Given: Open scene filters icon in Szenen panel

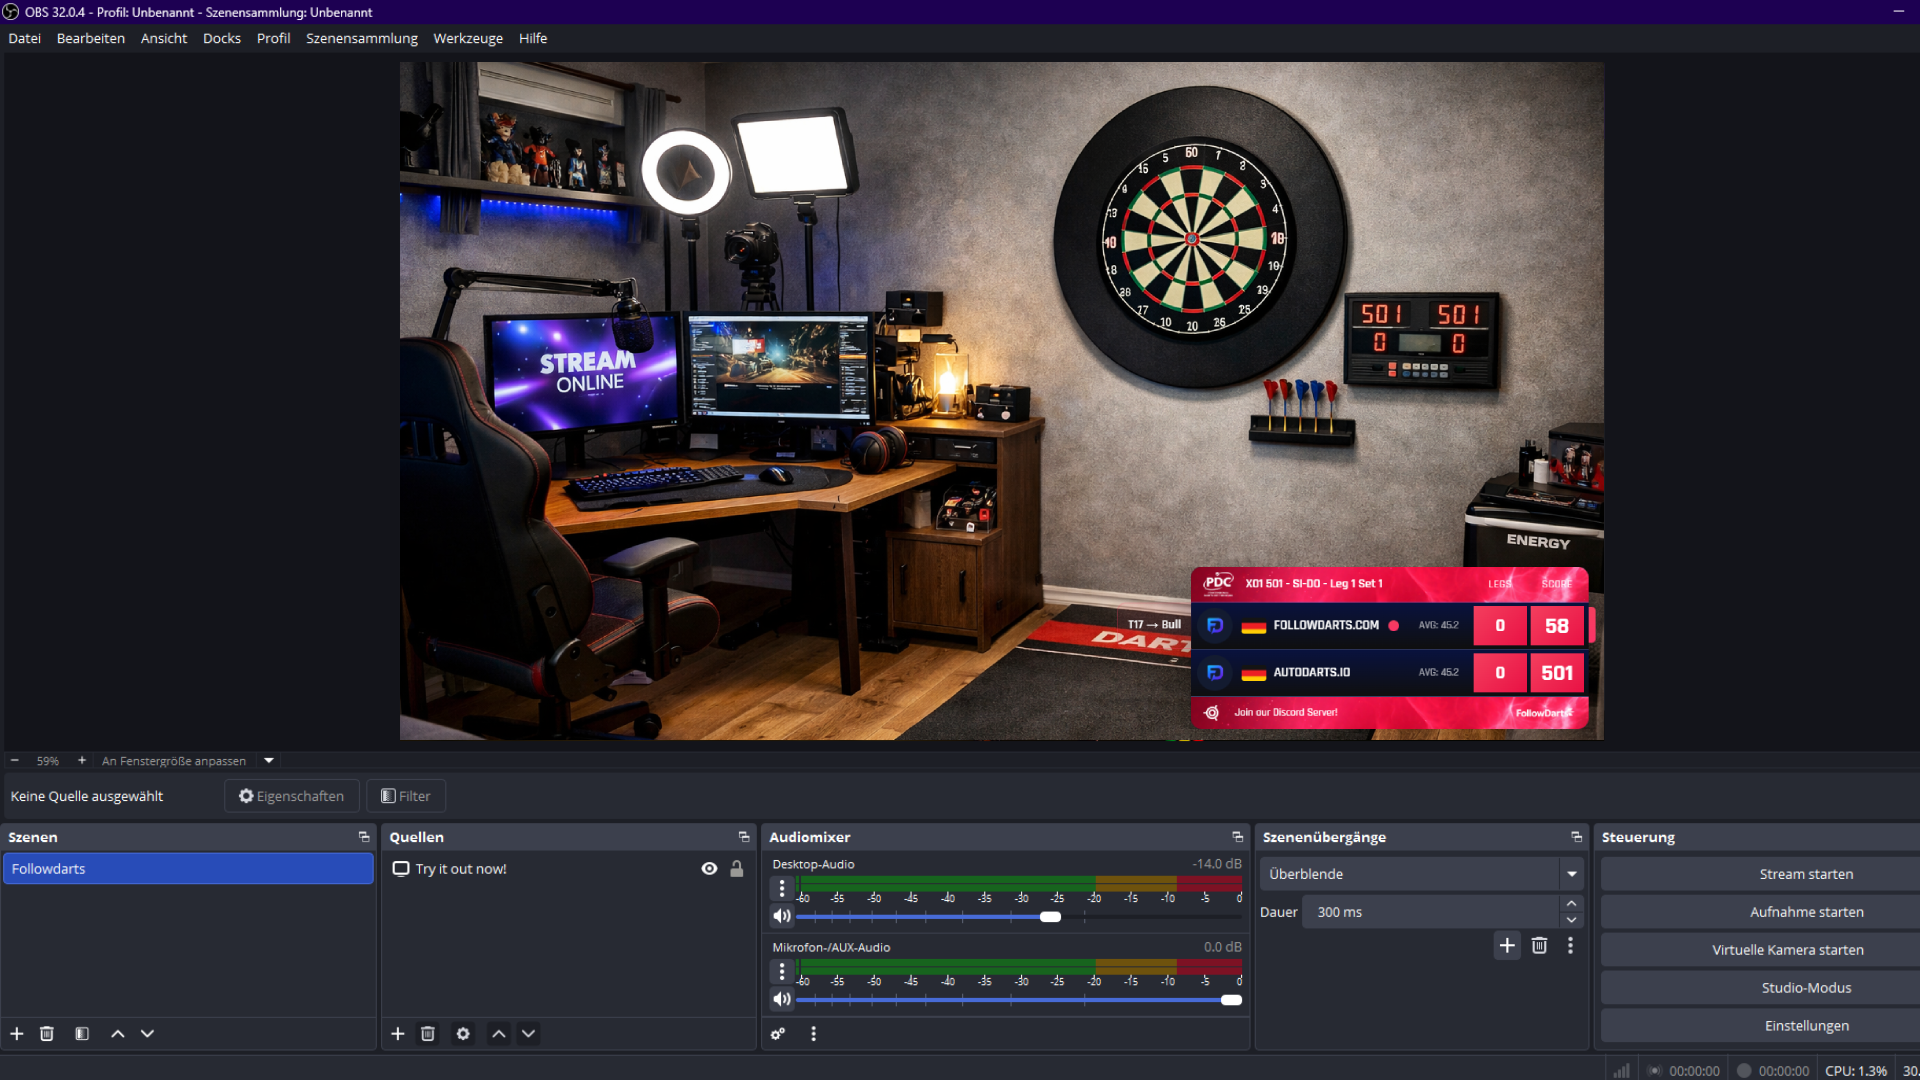Looking at the screenshot, I should point(81,1033).
